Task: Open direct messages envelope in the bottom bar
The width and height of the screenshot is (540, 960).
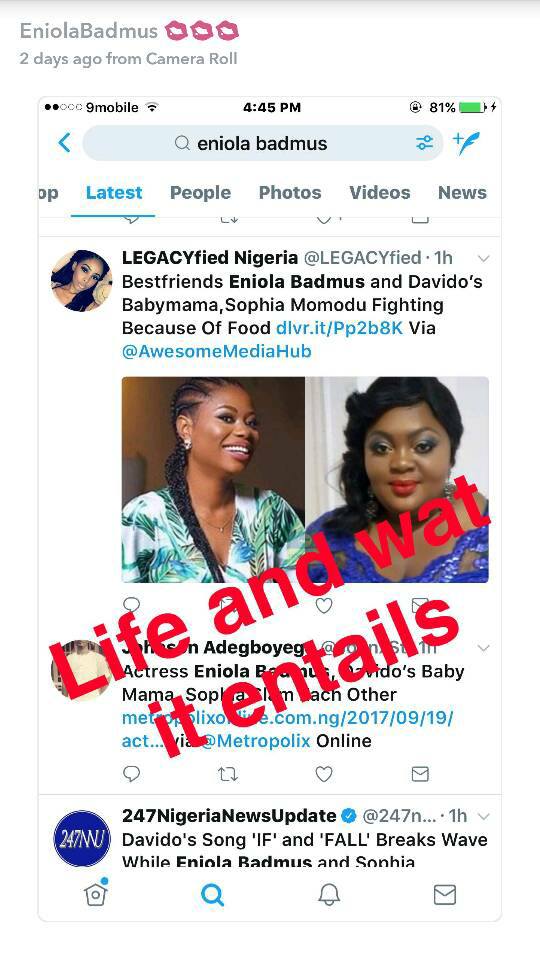Action: point(445,894)
